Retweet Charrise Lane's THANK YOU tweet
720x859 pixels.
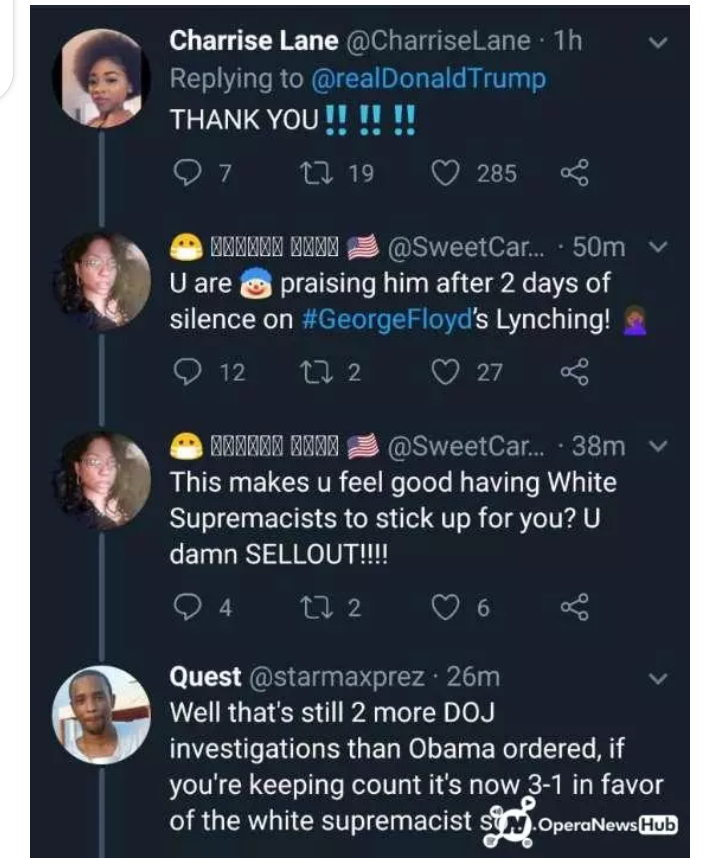[x=314, y=173]
